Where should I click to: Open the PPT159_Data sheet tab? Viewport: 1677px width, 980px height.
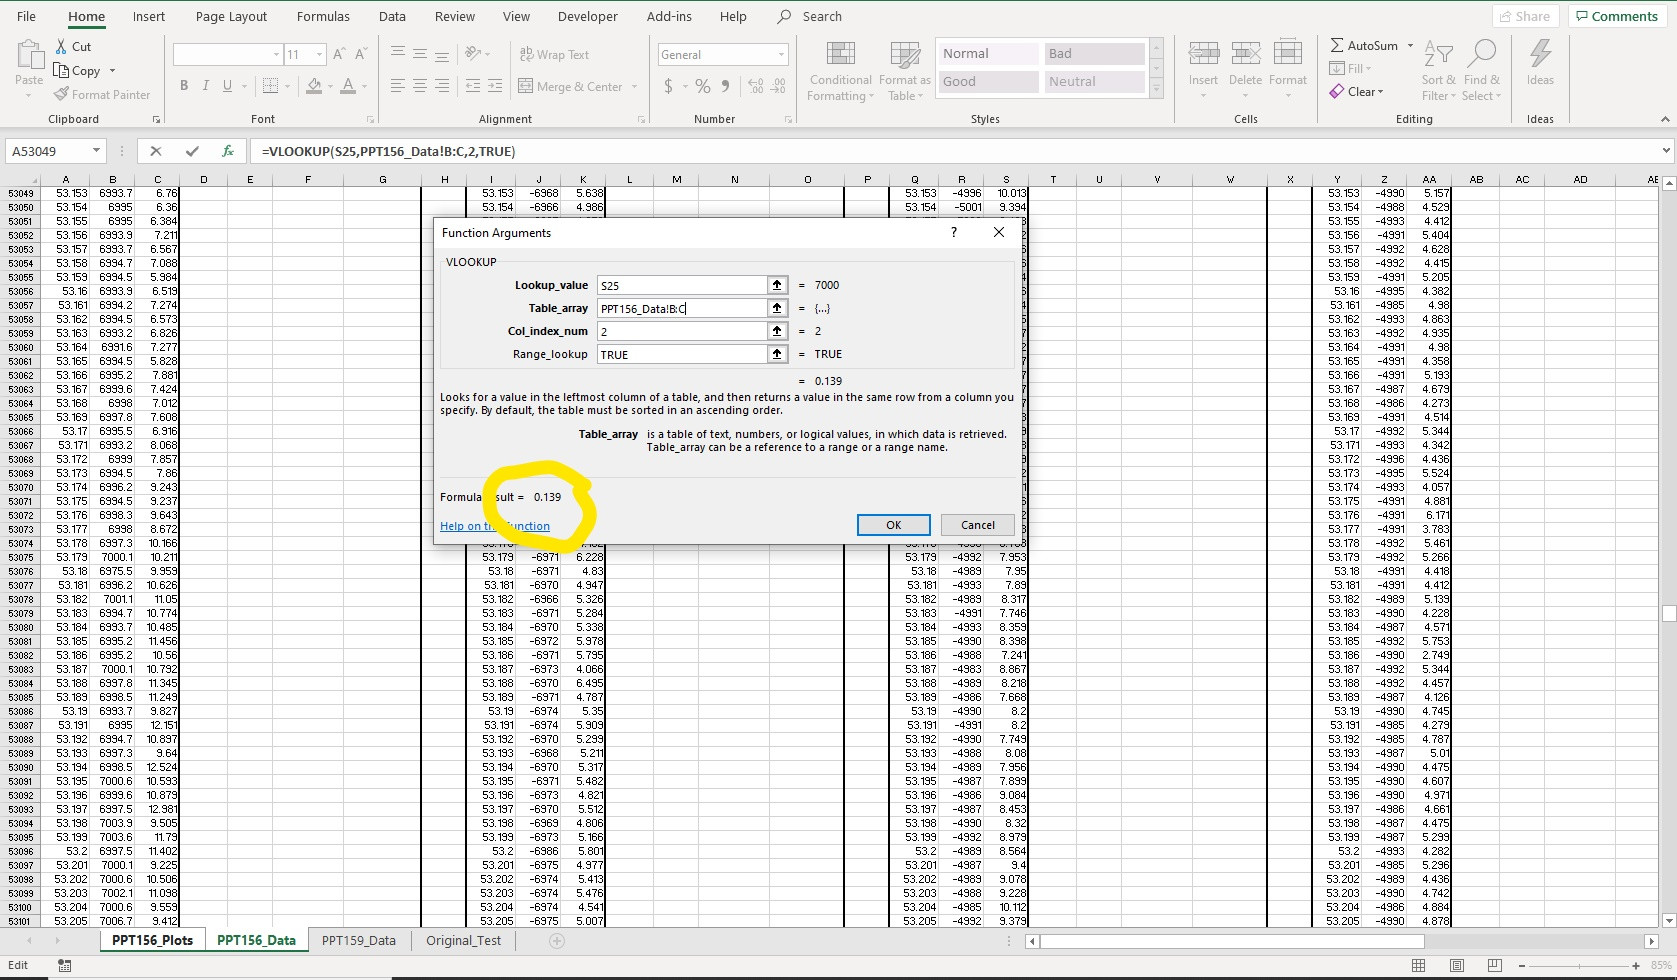359,940
